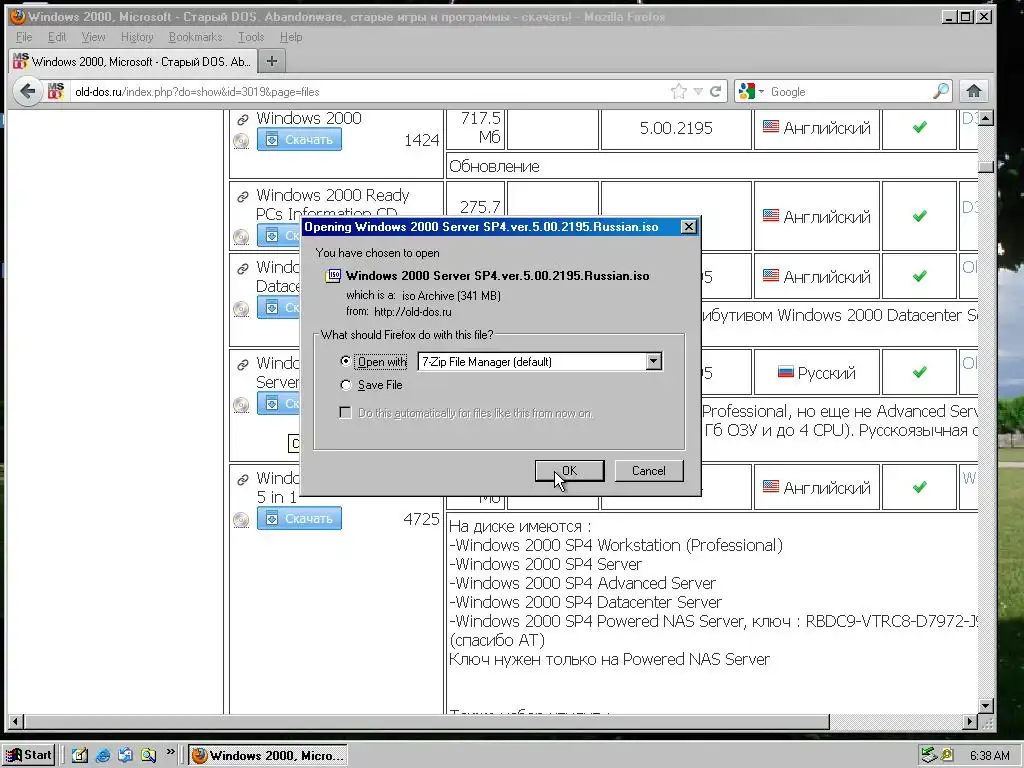The width and height of the screenshot is (1024, 768).
Task: Expand quick launch overflow chevron
Action: click(x=170, y=752)
